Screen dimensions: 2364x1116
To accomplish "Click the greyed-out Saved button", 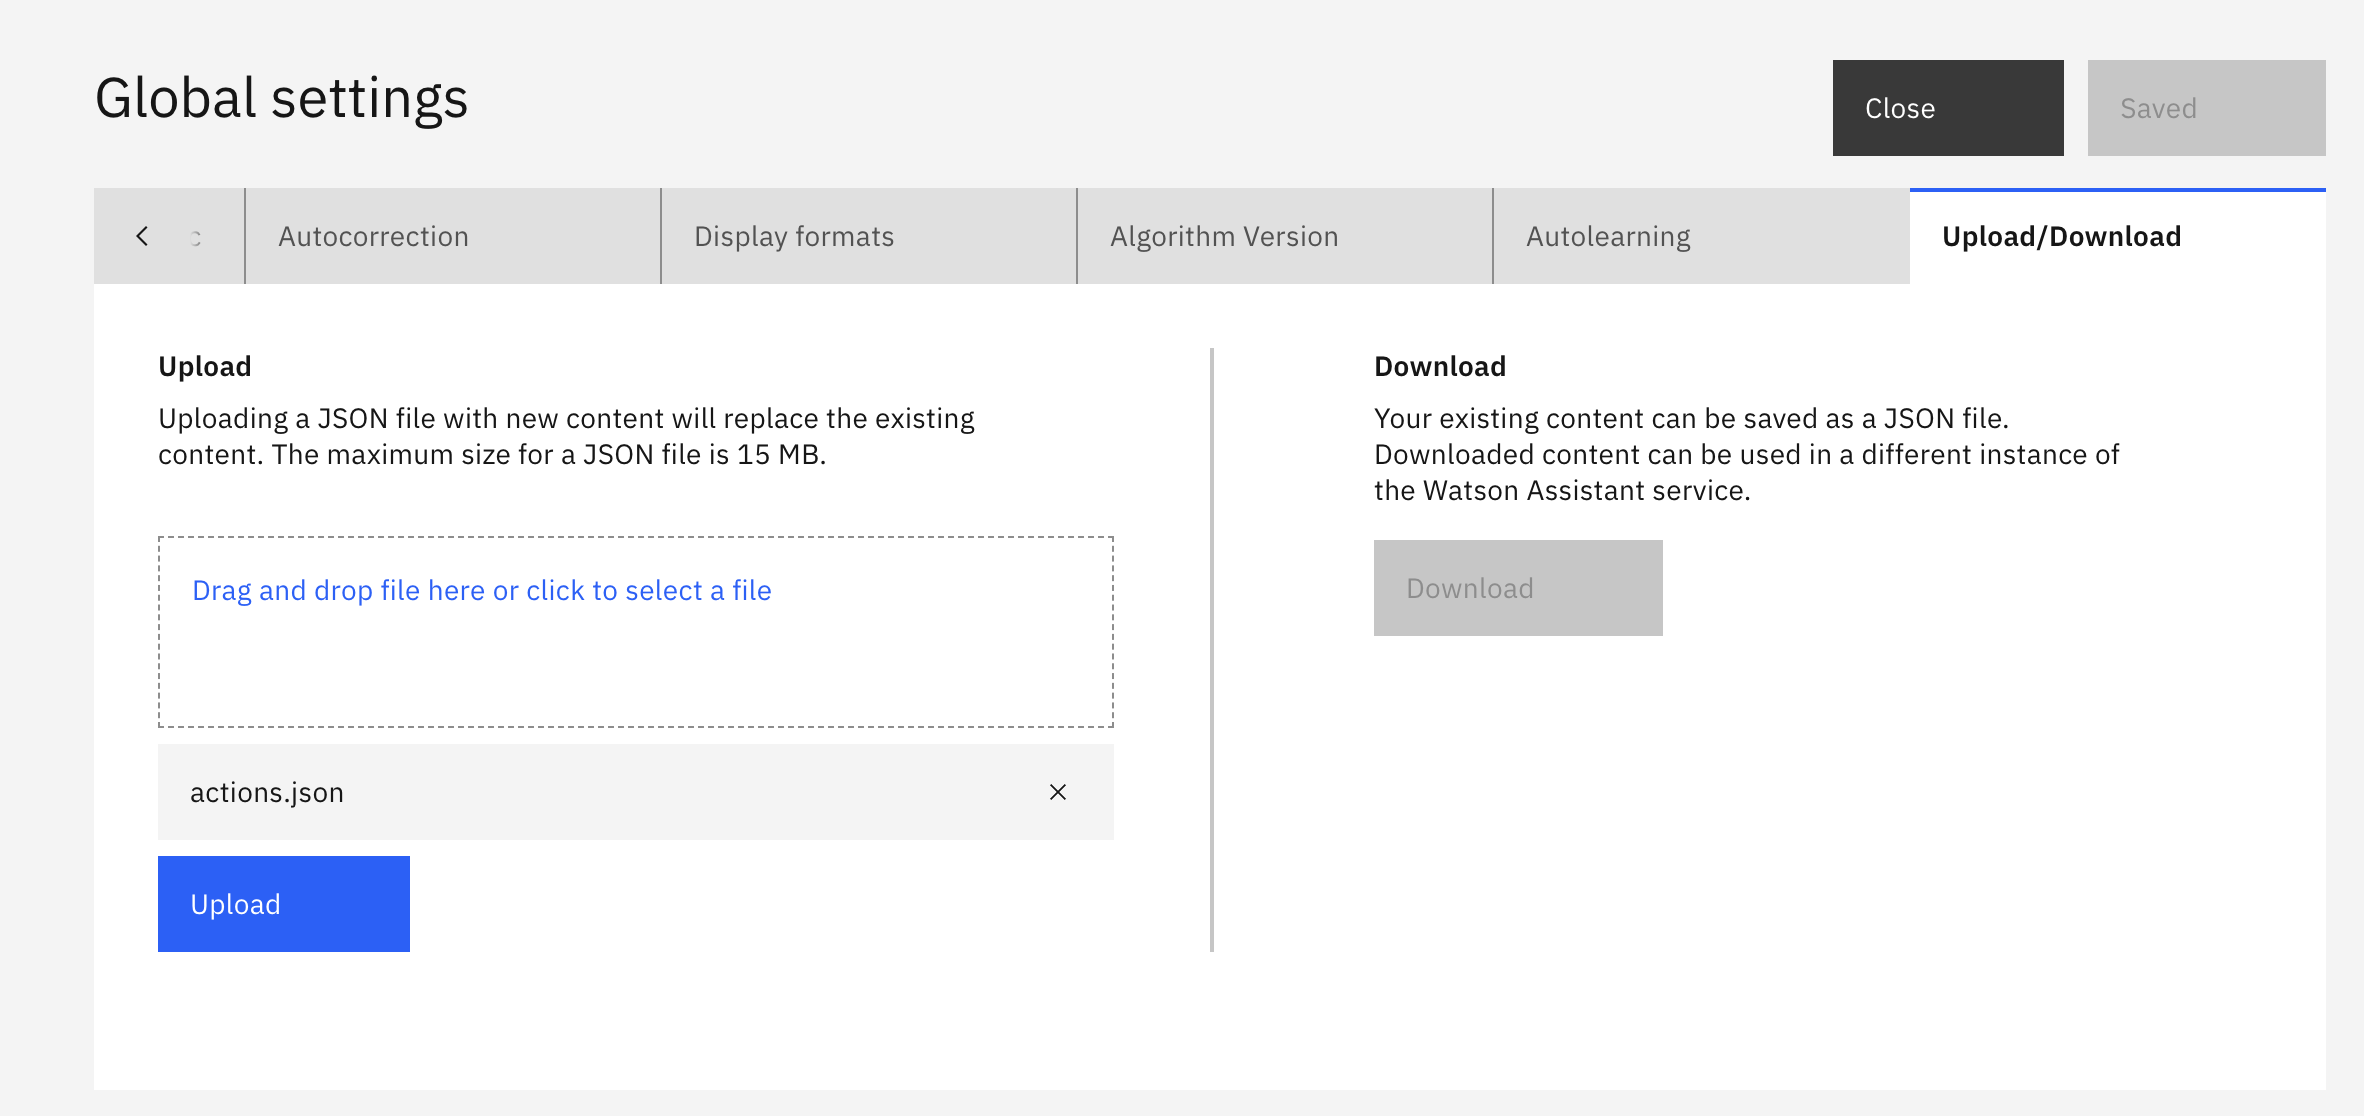I will tap(2207, 108).
